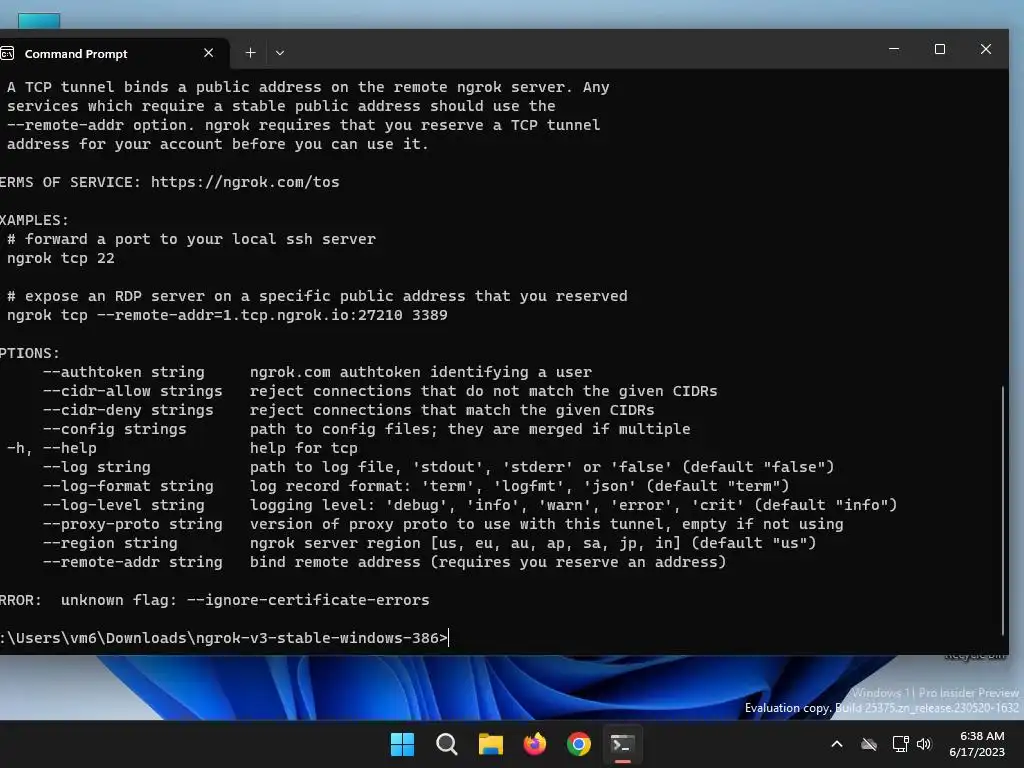Click the '--region string' option text
Image resolution: width=1024 pixels, height=768 pixels.
click(110, 543)
